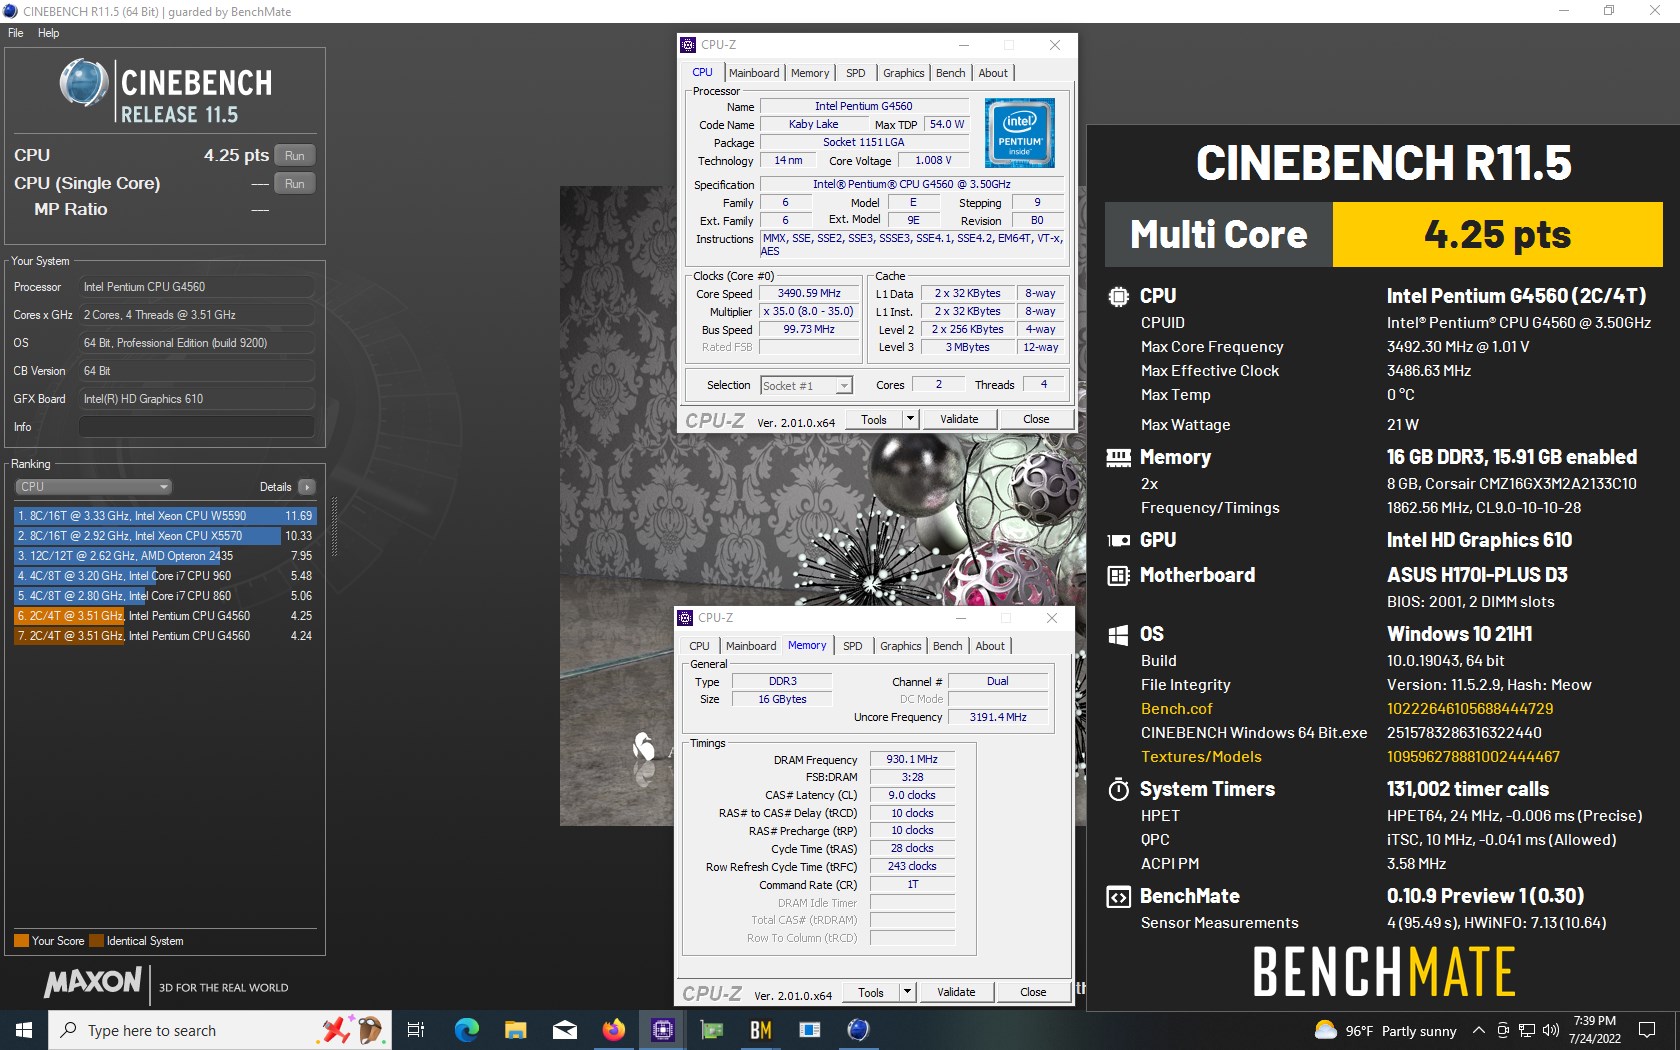Open Graphics tab in lower CPU-Z
Viewport: 1680px width, 1050px height.
coord(900,646)
